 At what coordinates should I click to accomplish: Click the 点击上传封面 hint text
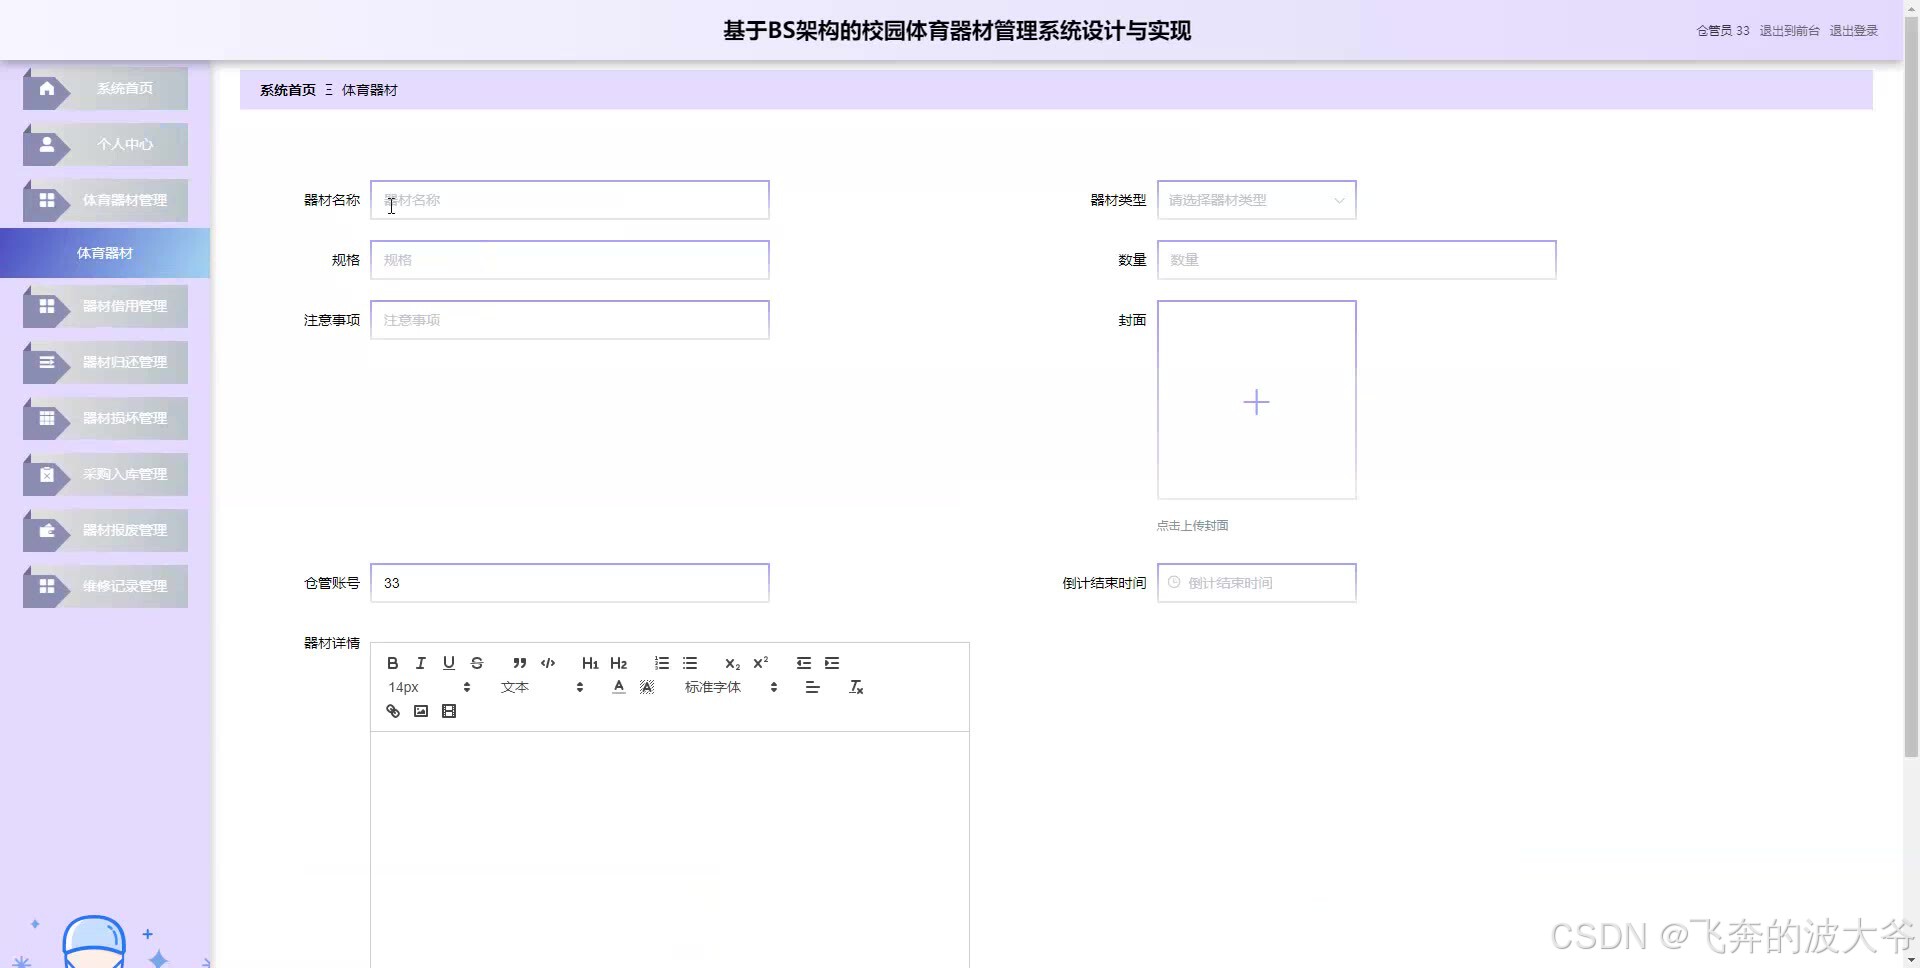[1192, 526]
